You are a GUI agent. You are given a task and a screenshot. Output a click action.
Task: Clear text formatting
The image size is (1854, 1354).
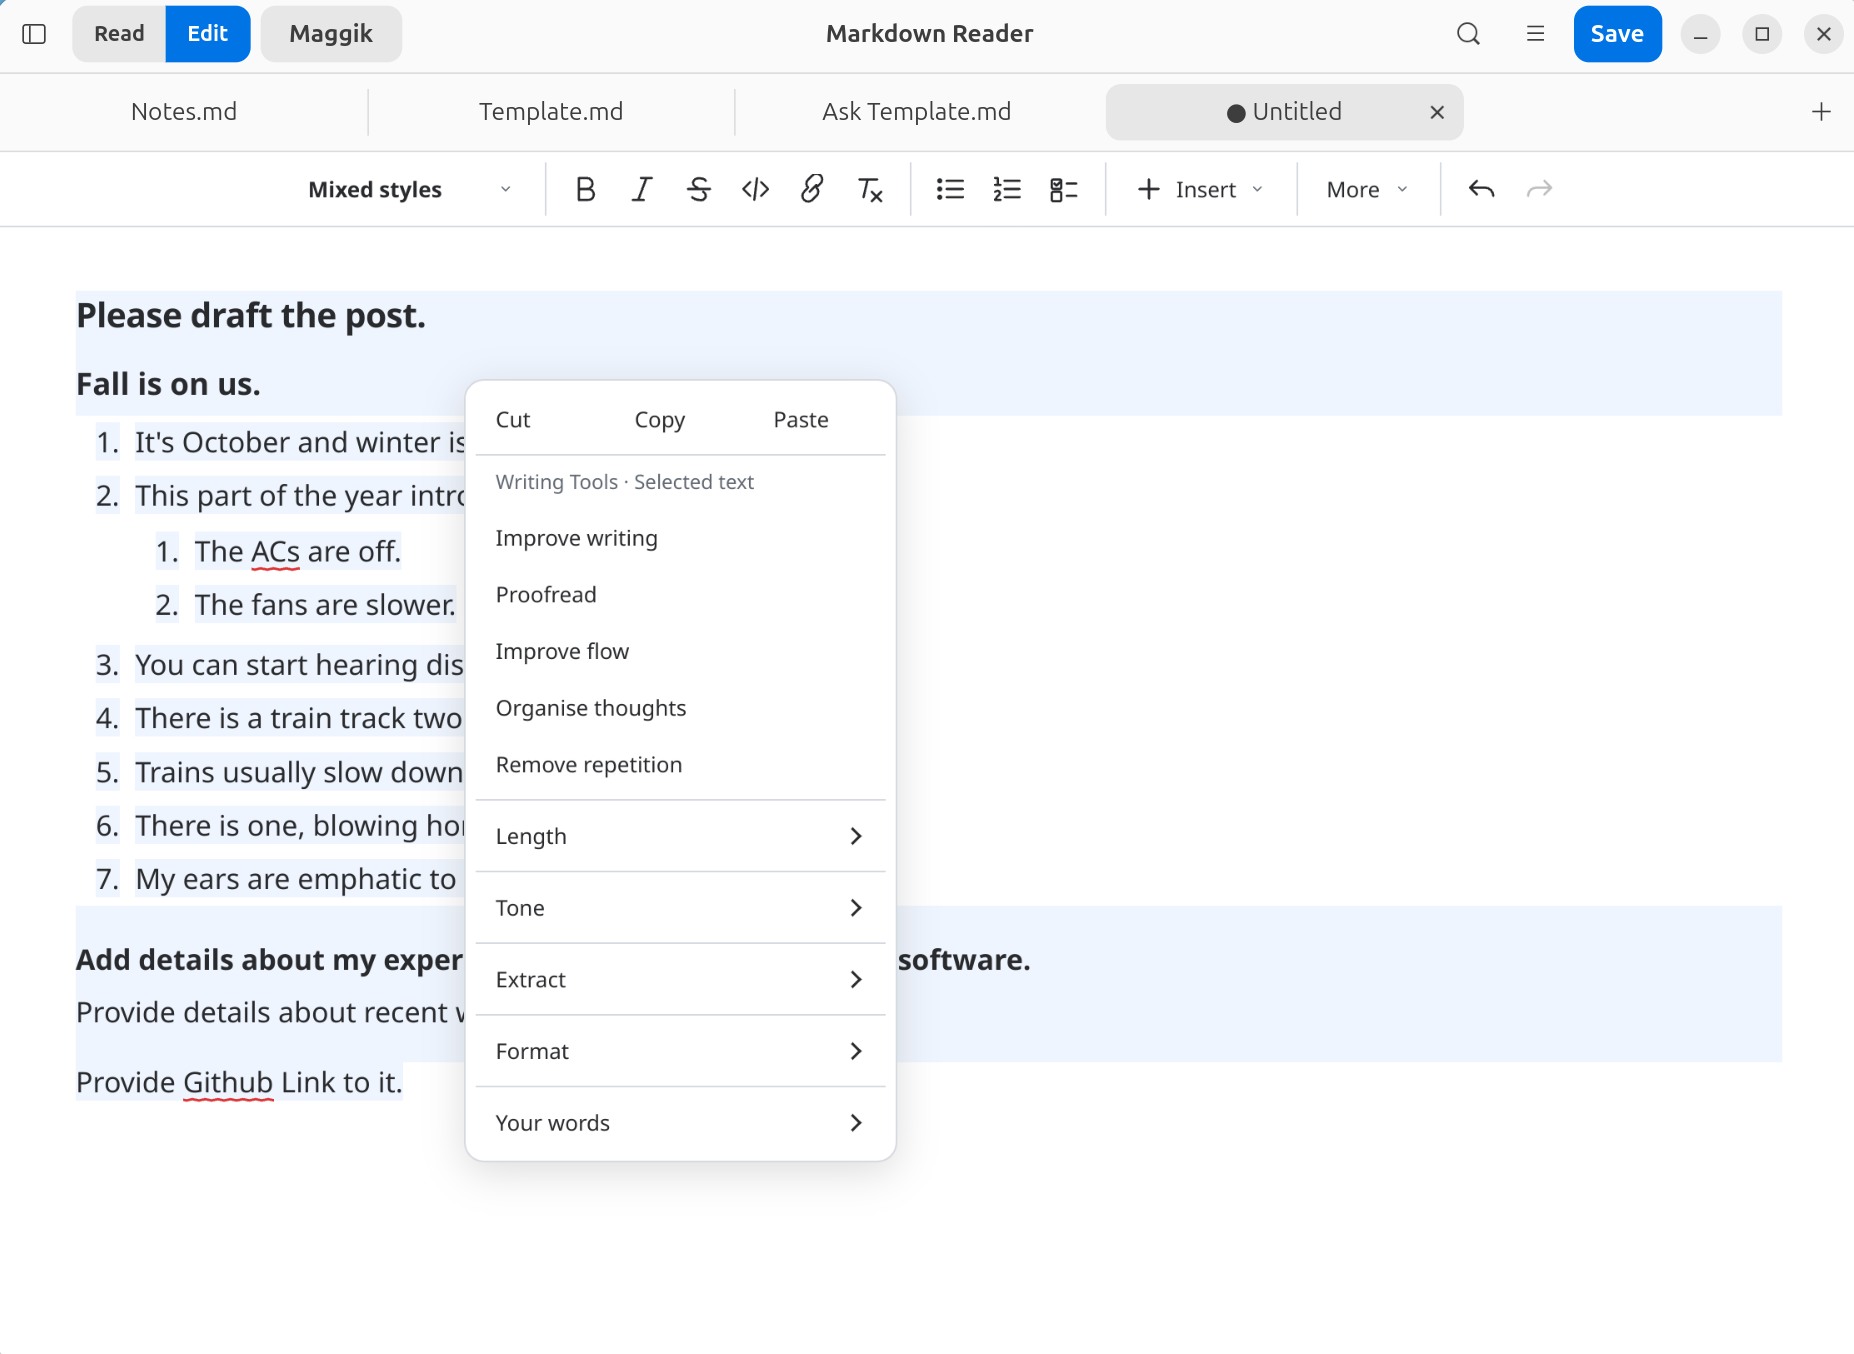point(870,189)
